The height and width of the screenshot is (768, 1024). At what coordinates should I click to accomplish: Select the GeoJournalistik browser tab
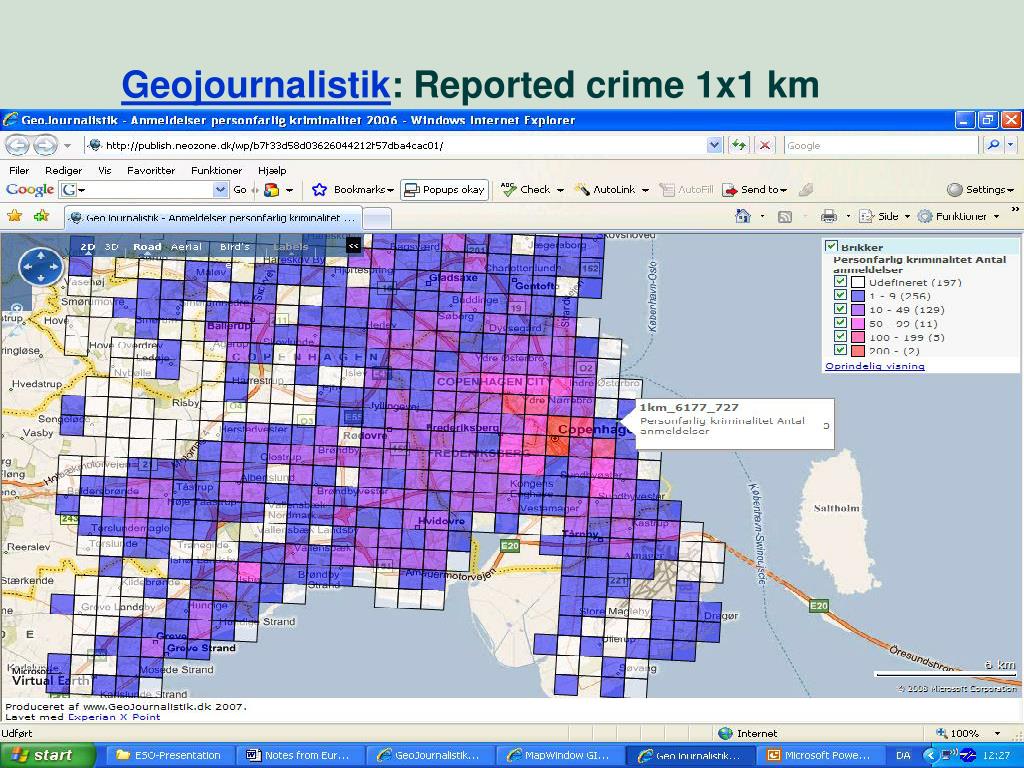(213, 217)
